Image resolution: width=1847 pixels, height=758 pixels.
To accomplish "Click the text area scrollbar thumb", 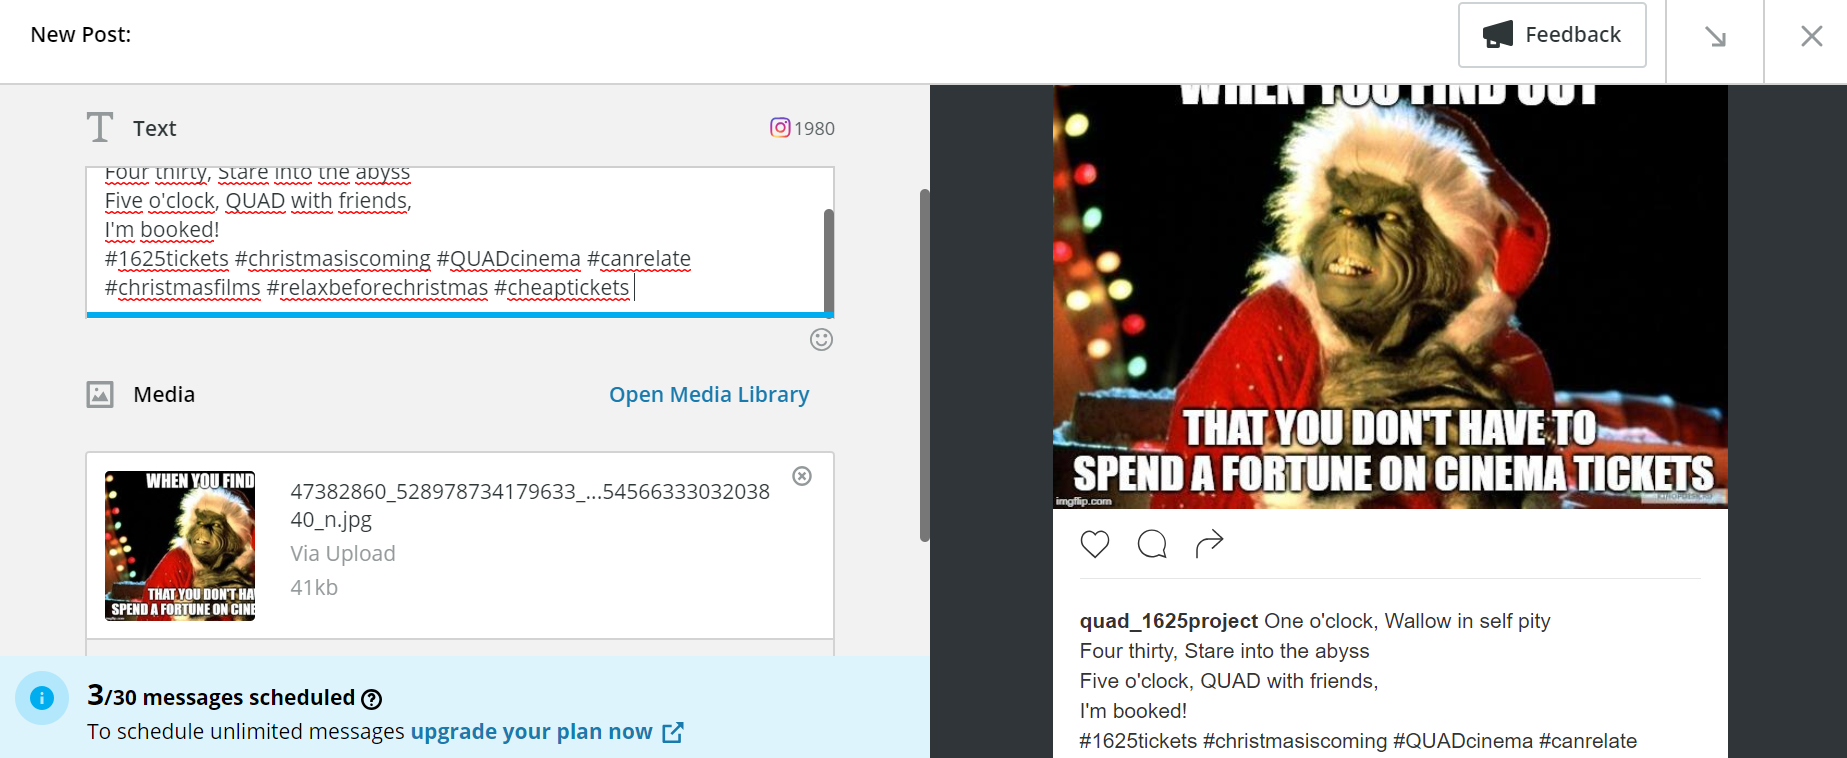I will coord(828,260).
